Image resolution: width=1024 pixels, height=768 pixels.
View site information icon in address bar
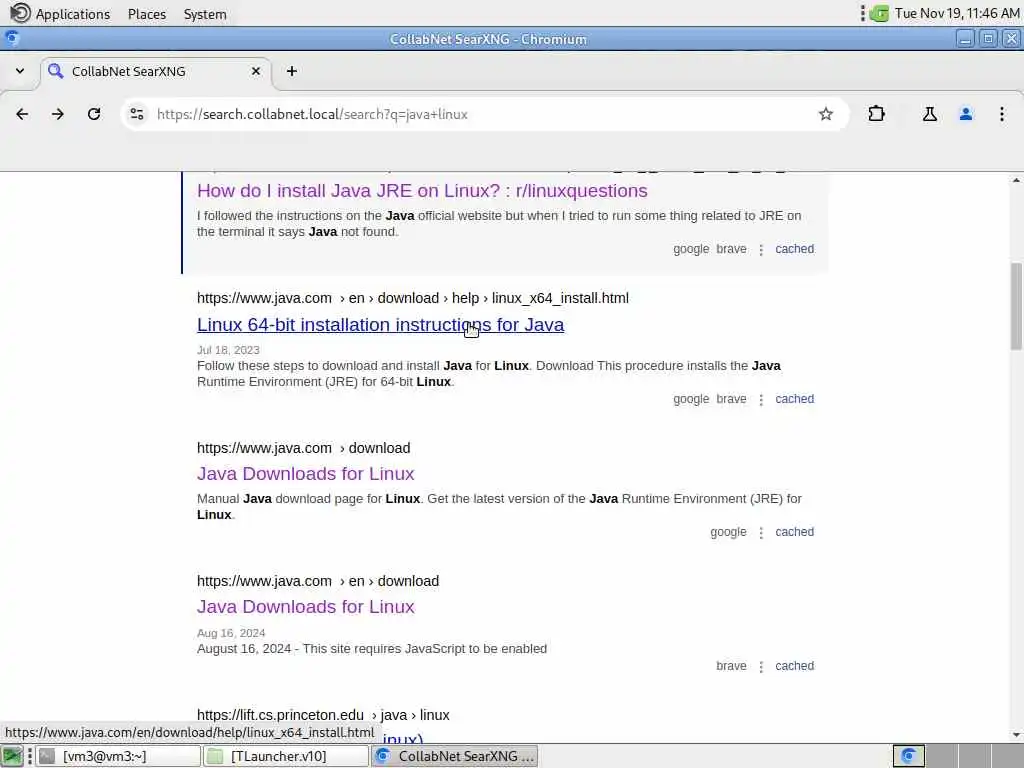(137, 114)
